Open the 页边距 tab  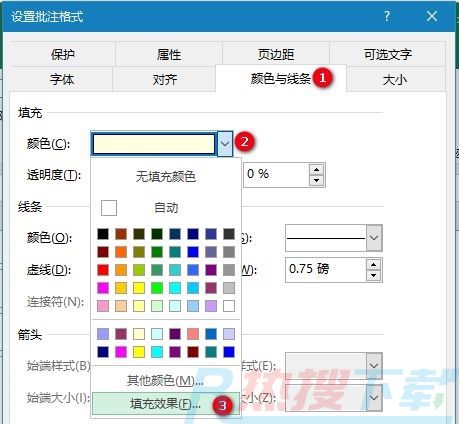[x=276, y=54]
